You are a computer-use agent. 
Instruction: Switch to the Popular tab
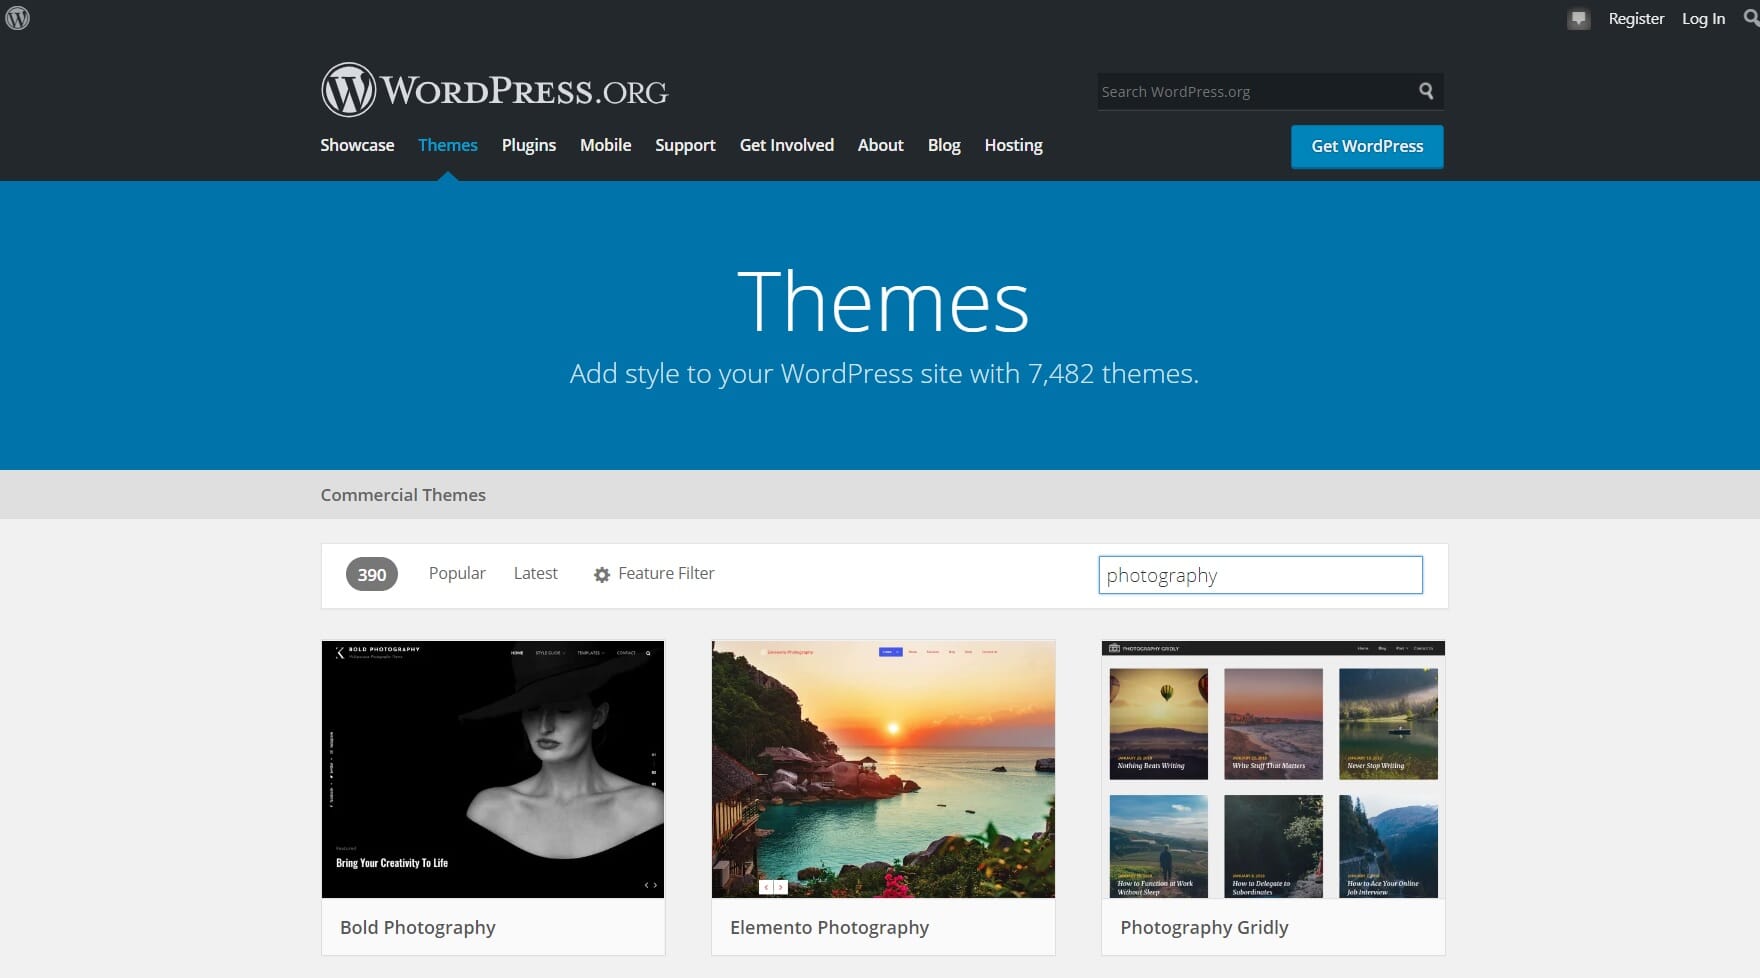[x=457, y=573]
